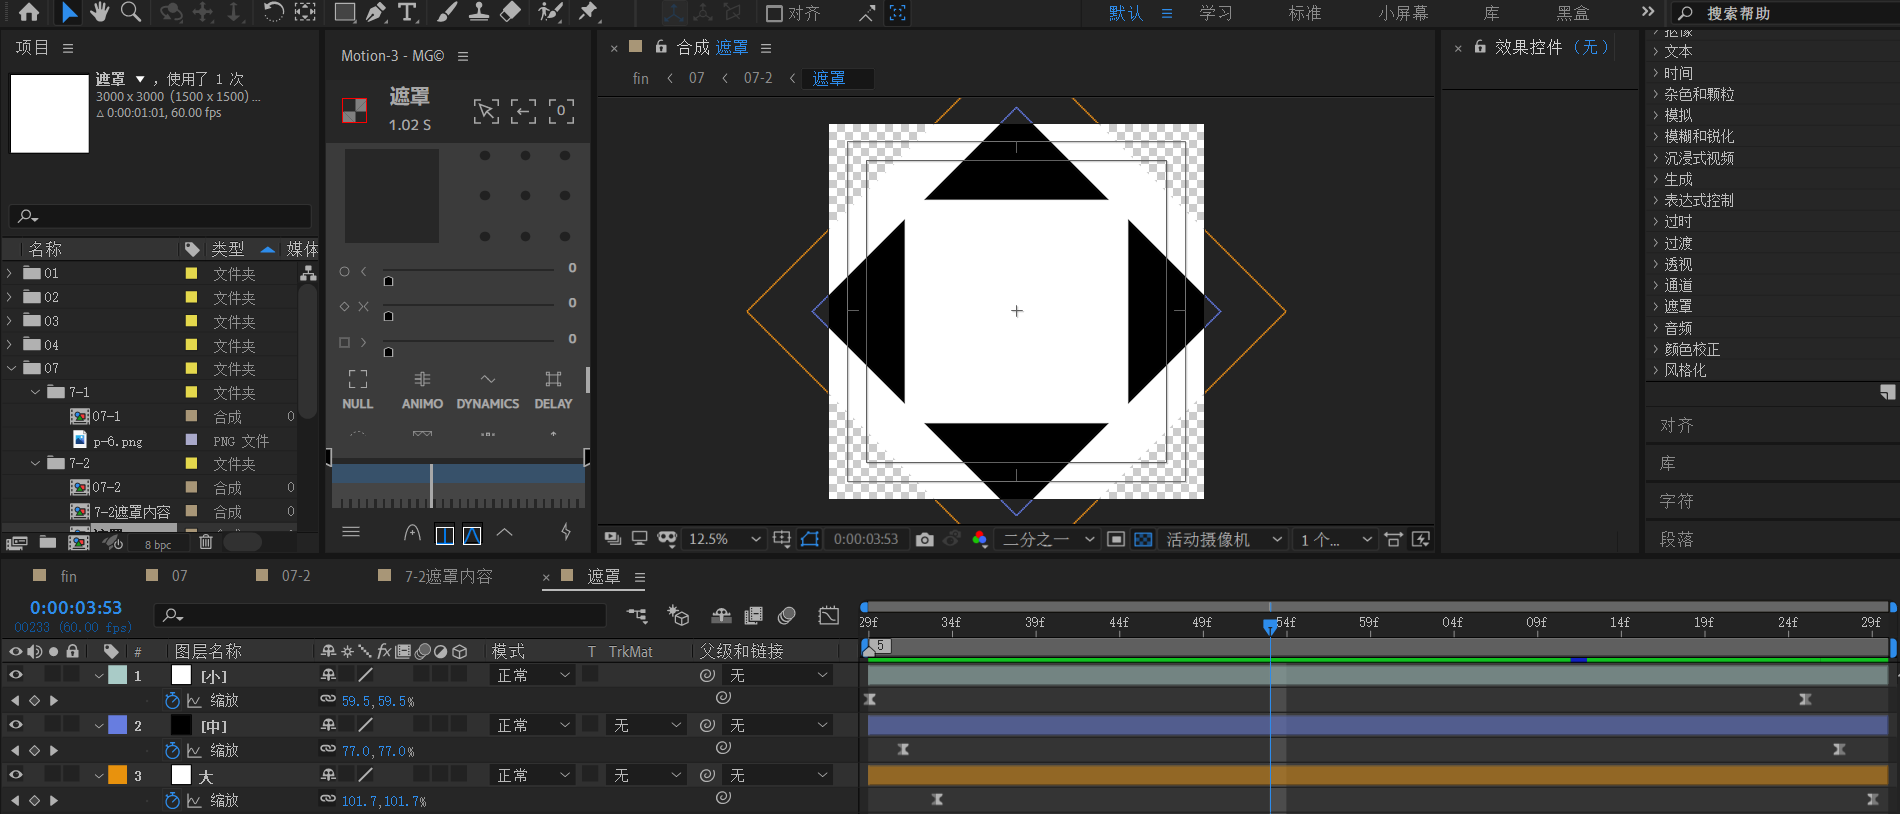Select the Clone Stamp tool
The width and height of the screenshot is (1900, 814).
[479, 12]
